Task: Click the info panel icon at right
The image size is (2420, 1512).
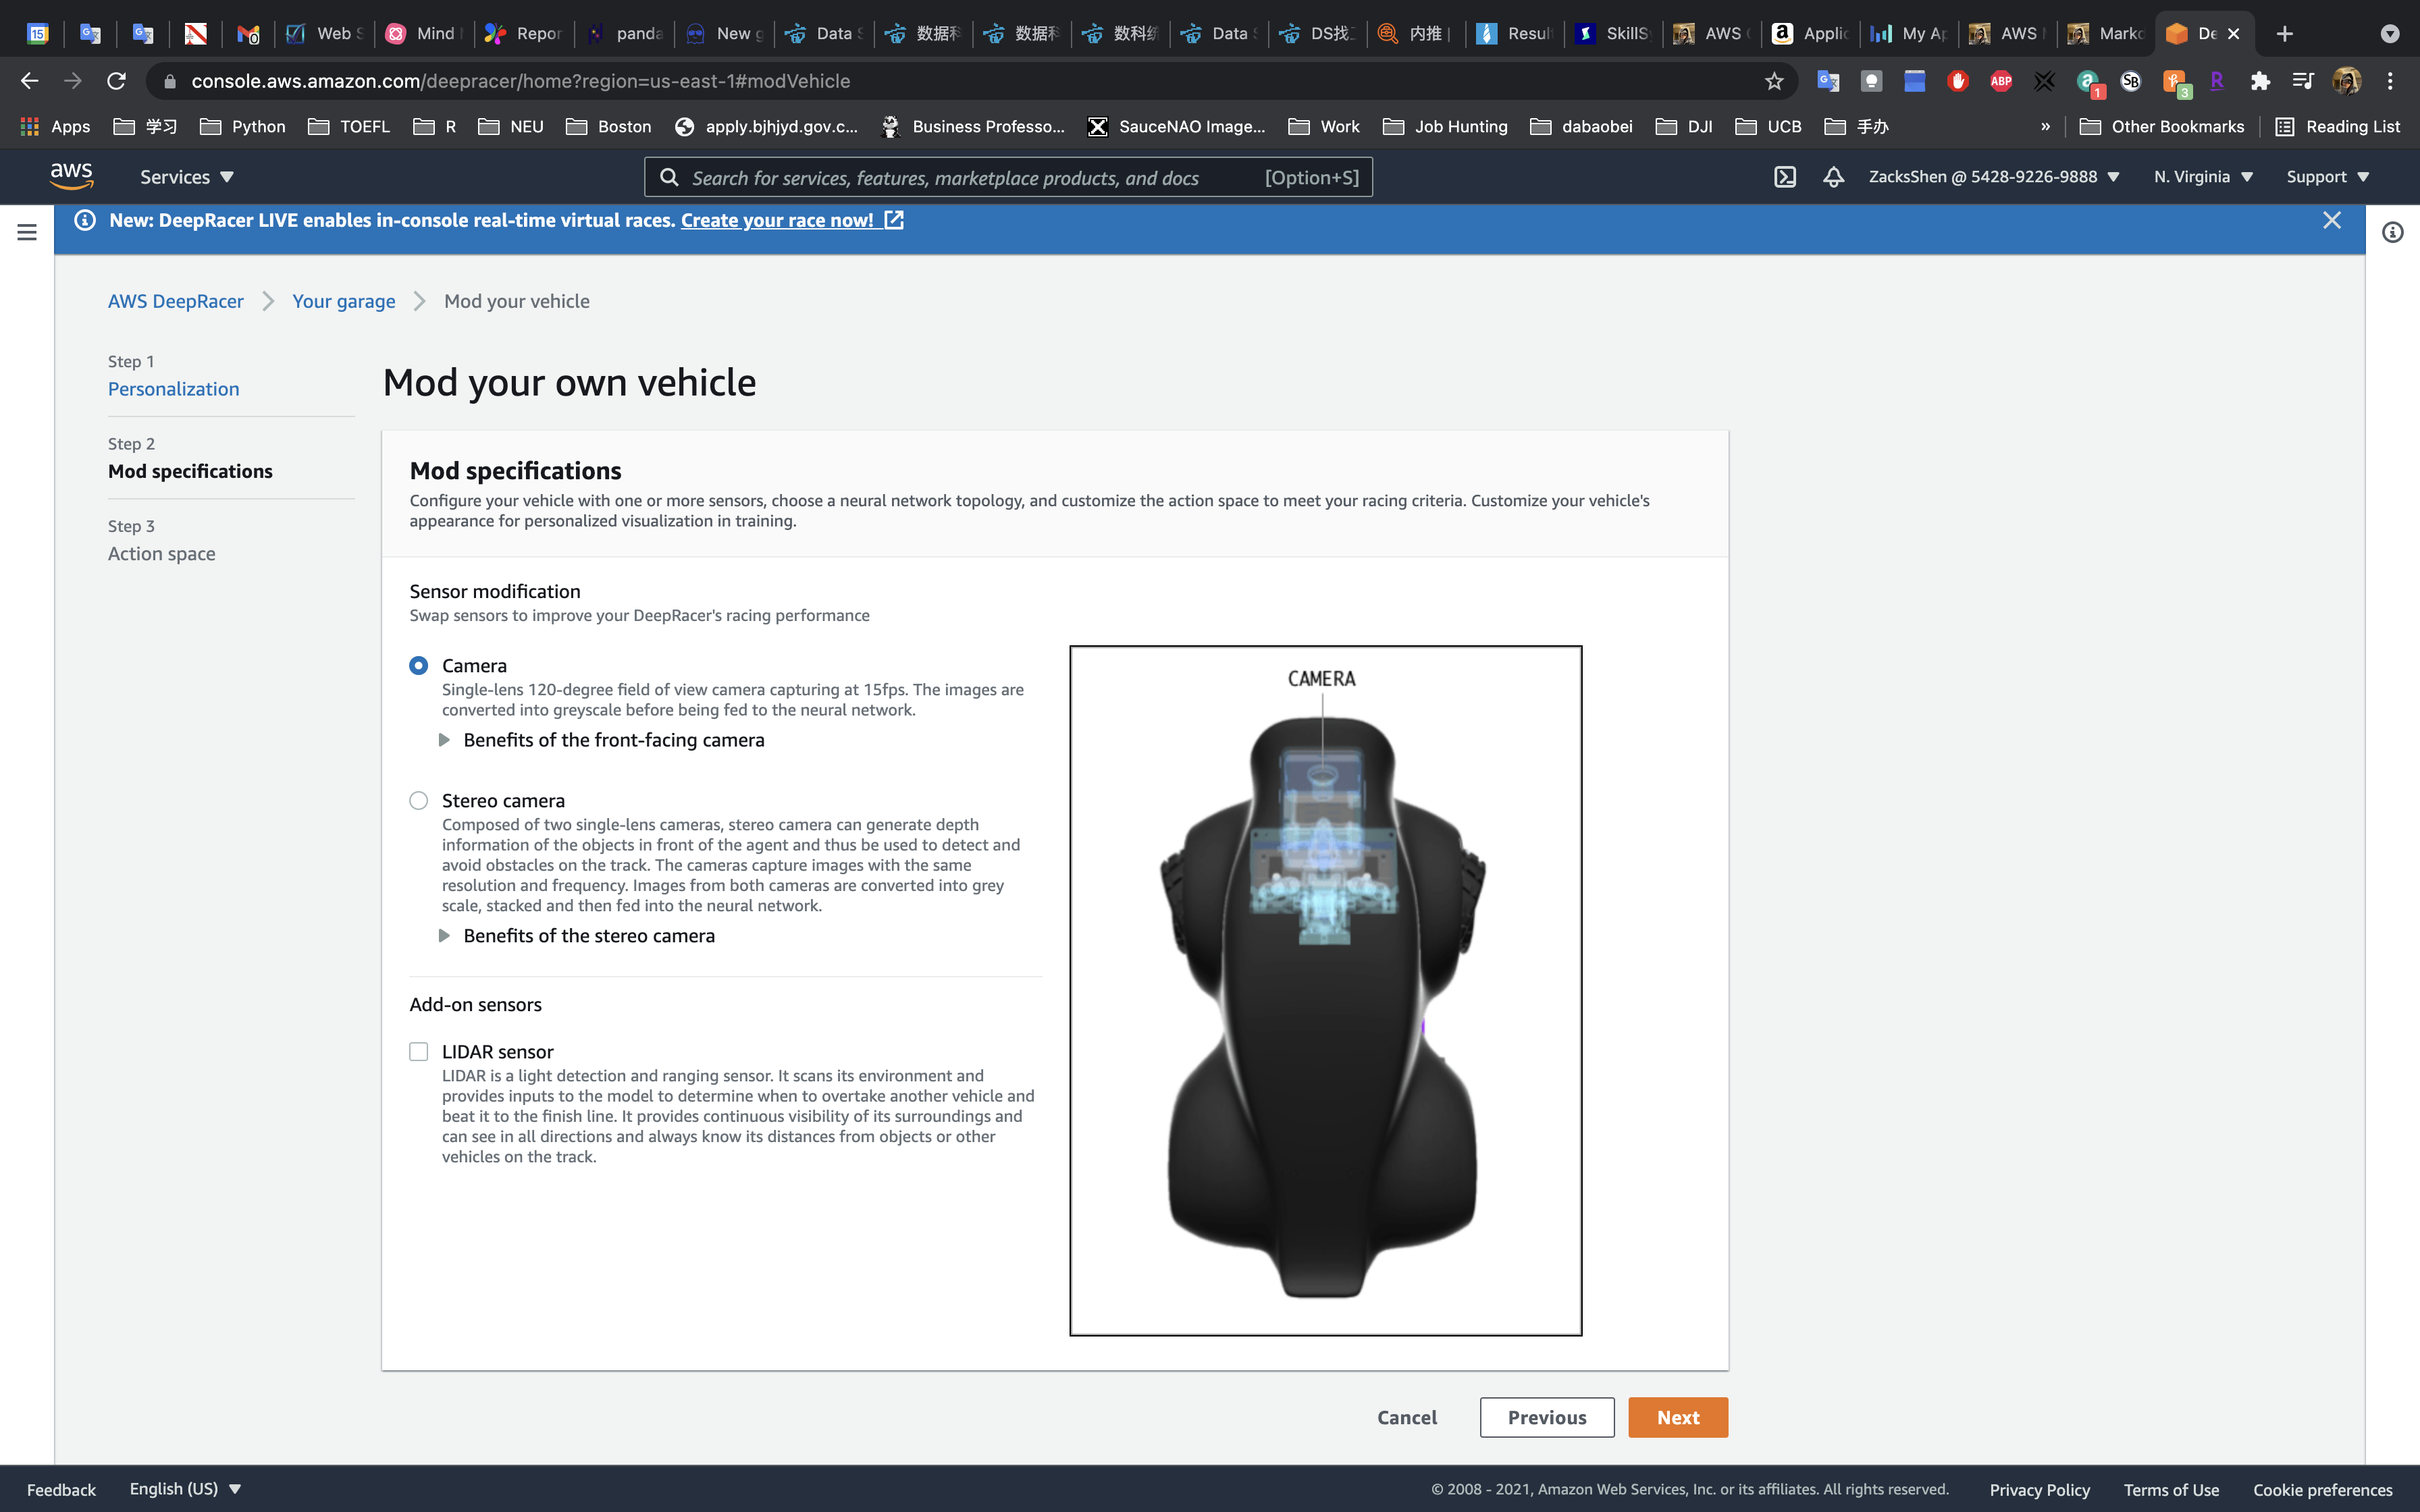Action: point(2392,232)
